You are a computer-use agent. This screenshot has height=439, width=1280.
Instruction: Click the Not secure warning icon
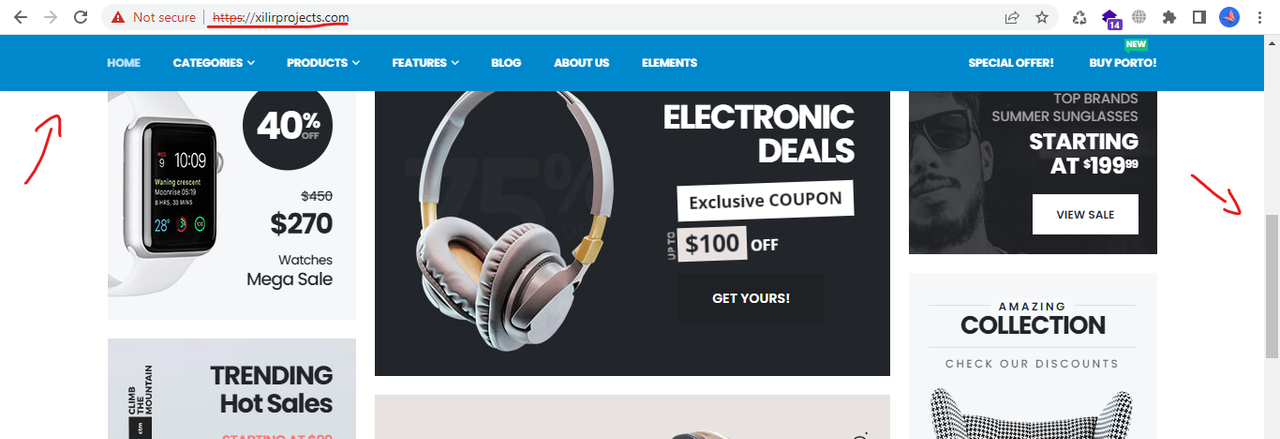click(x=119, y=17)
